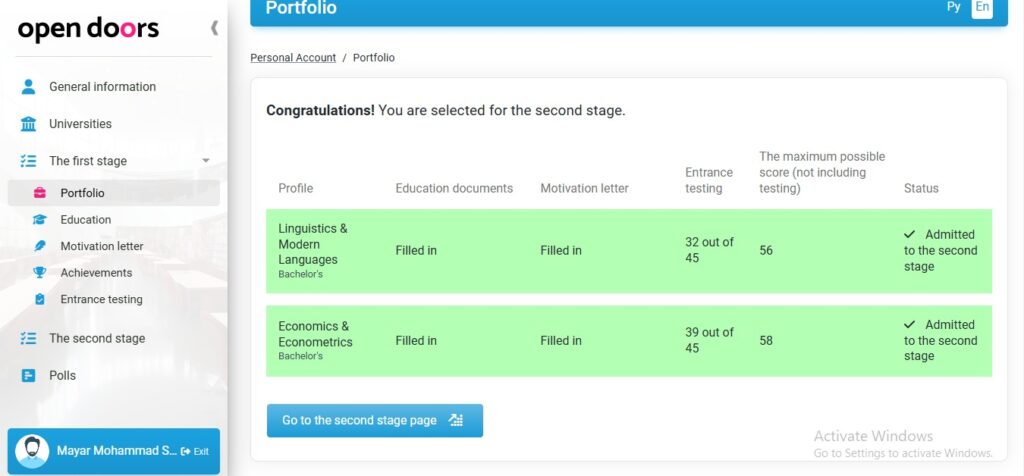Select the Linguistics & Modern Languages row
Screen dimensions: 1024x476
click(x=629, y=251)
